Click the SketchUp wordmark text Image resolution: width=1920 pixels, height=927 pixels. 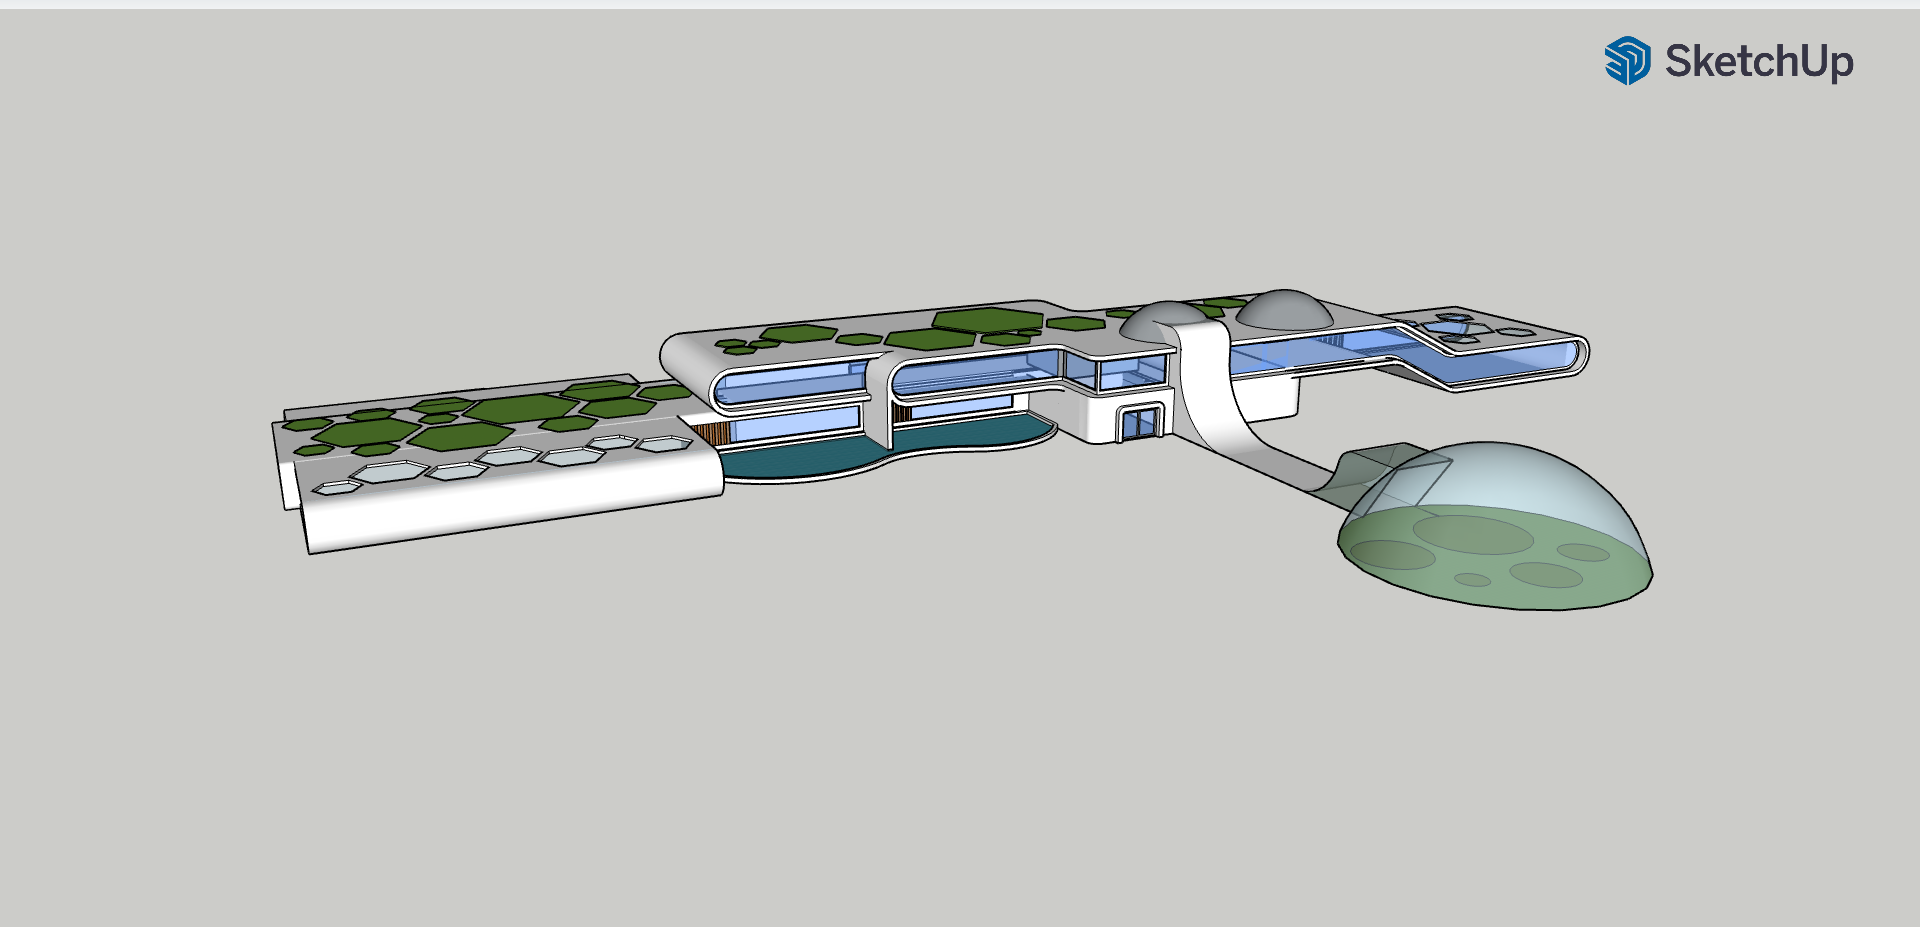(1759, 62)
